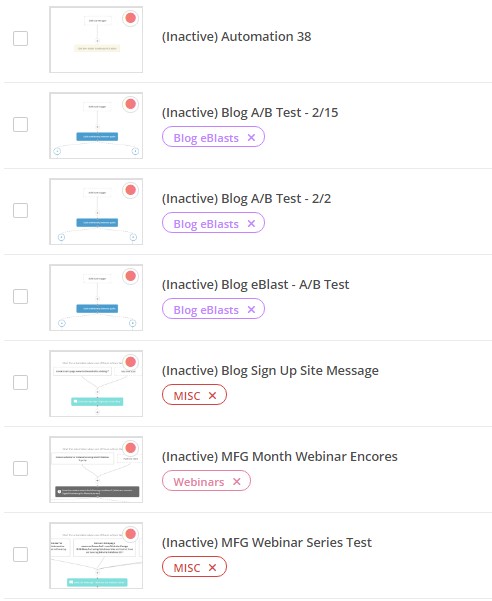Click the Webinars label tag

(199, 481)
